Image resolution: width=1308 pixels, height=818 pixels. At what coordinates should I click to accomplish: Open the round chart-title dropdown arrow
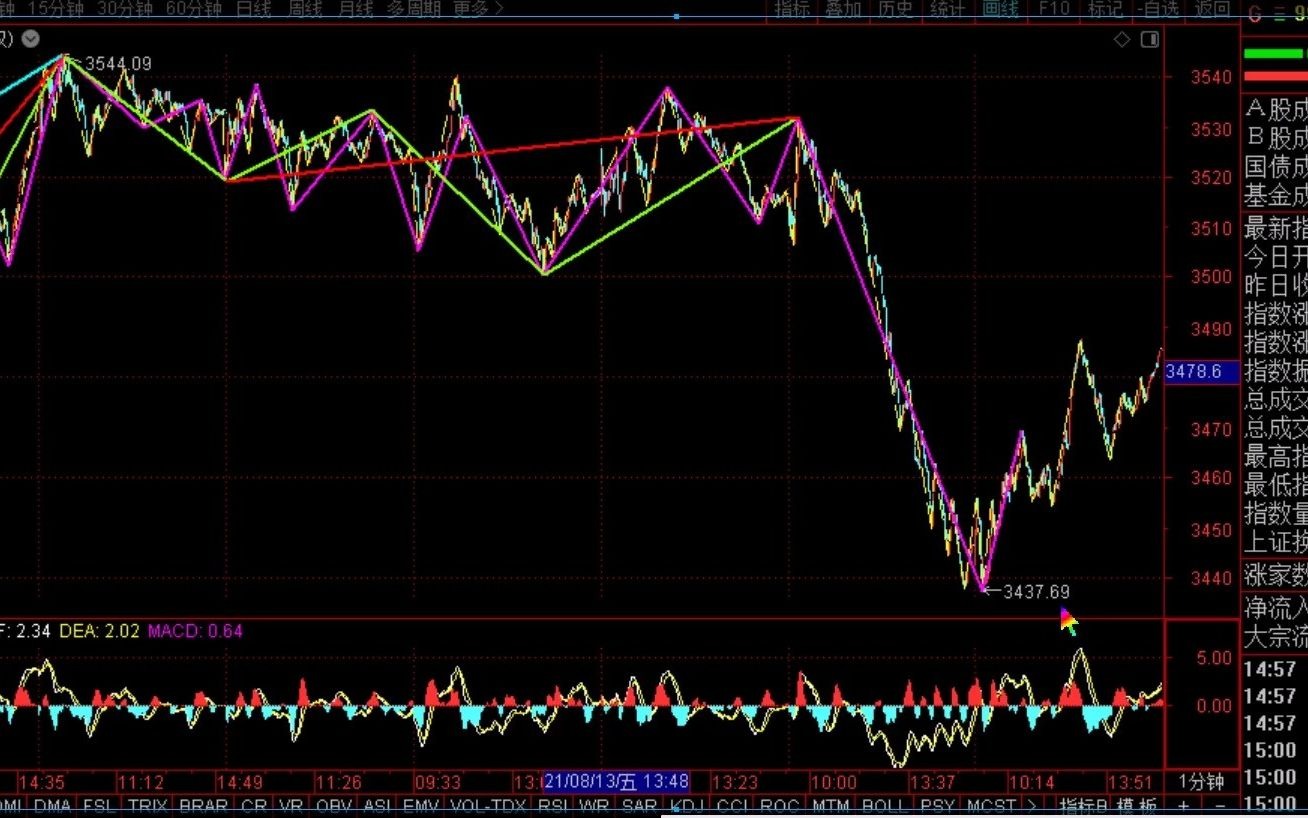30,39
